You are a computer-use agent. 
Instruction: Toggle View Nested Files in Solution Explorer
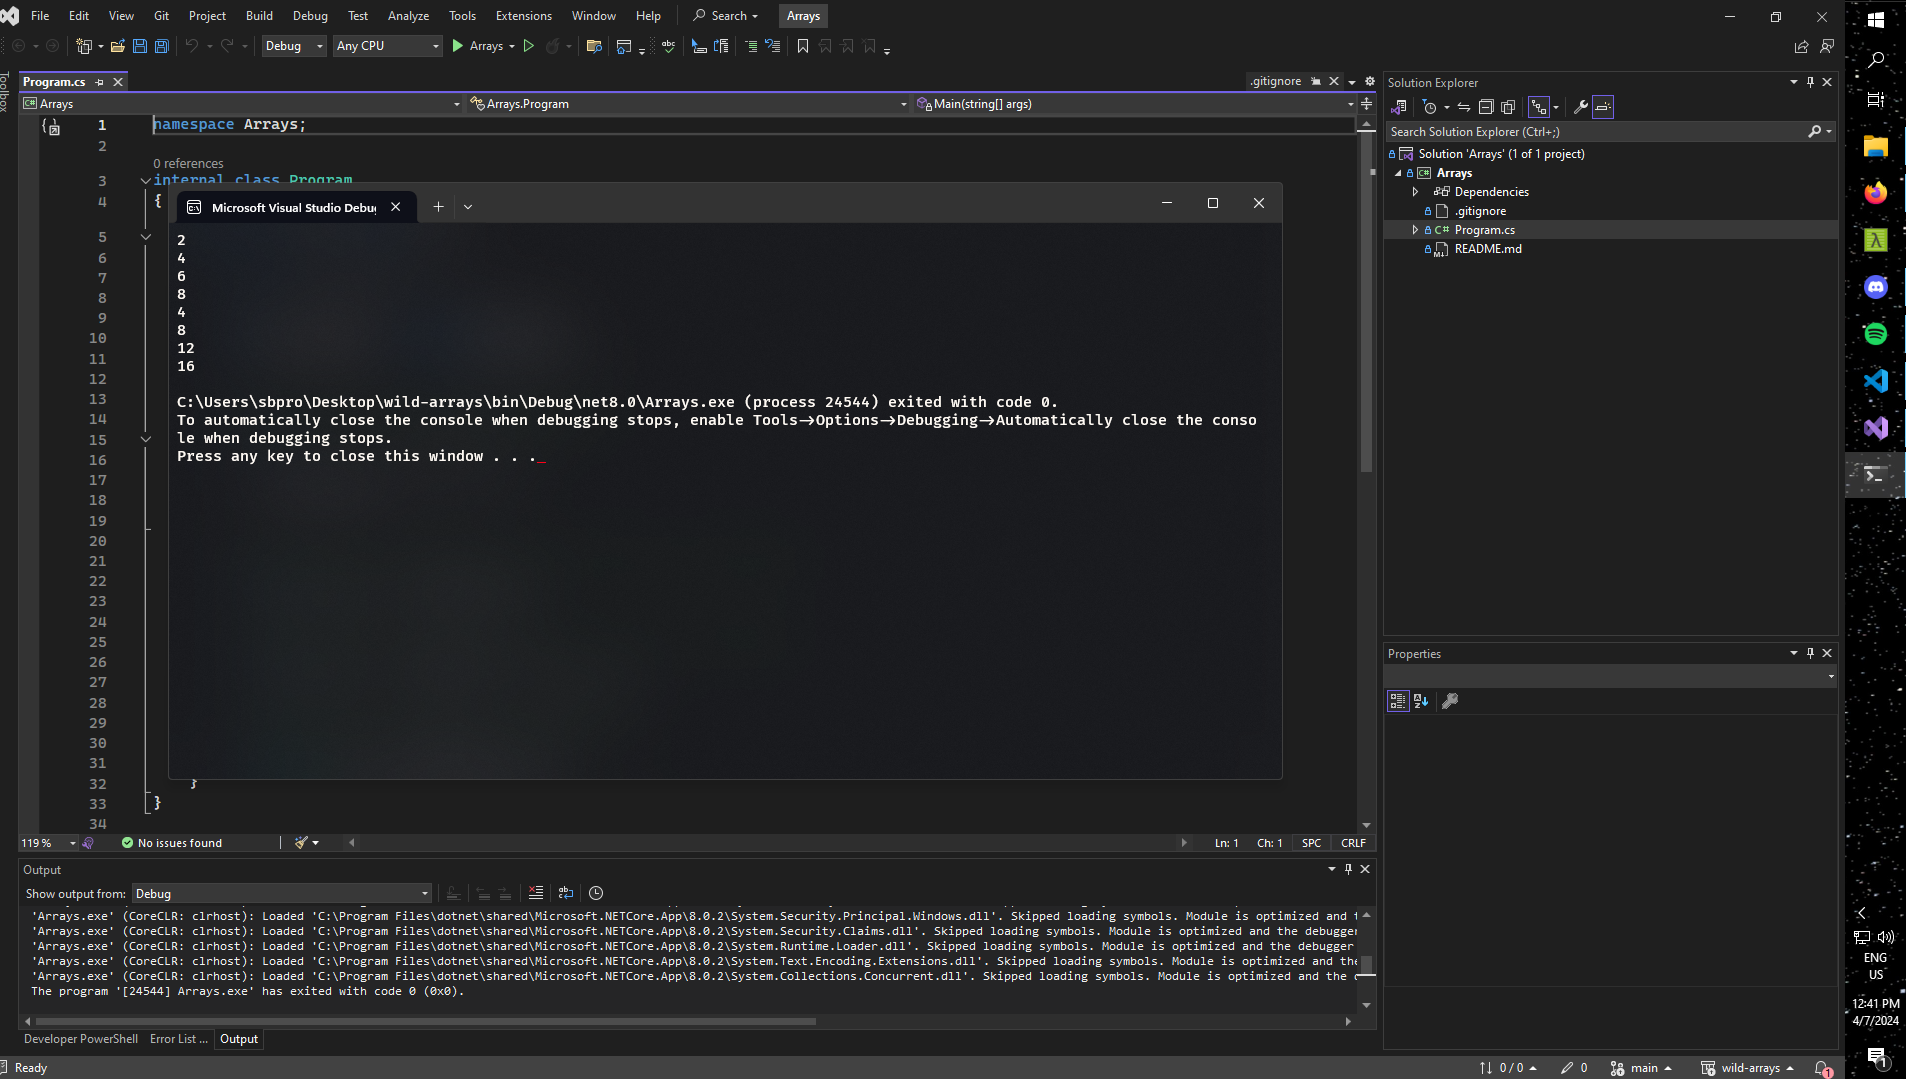tap(1539, 107)
